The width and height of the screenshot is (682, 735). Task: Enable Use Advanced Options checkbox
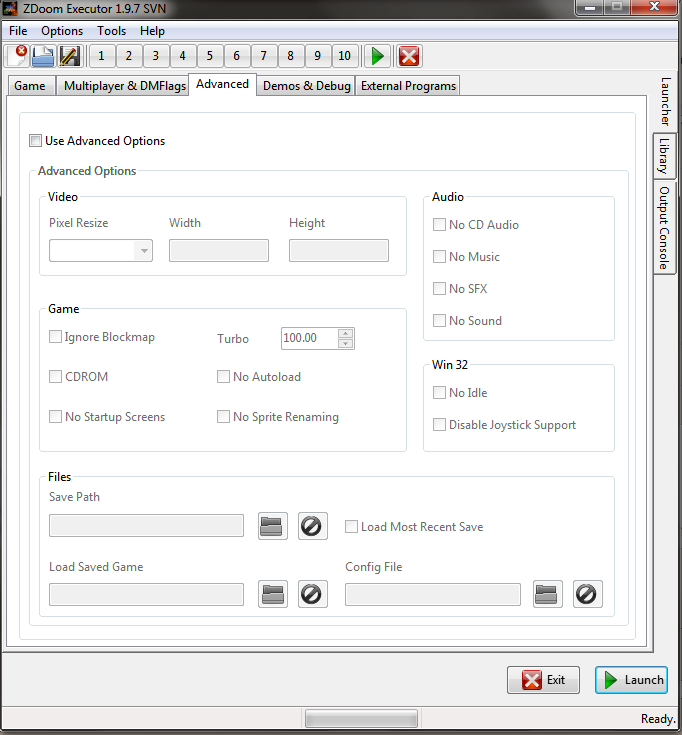coord(35,141)
